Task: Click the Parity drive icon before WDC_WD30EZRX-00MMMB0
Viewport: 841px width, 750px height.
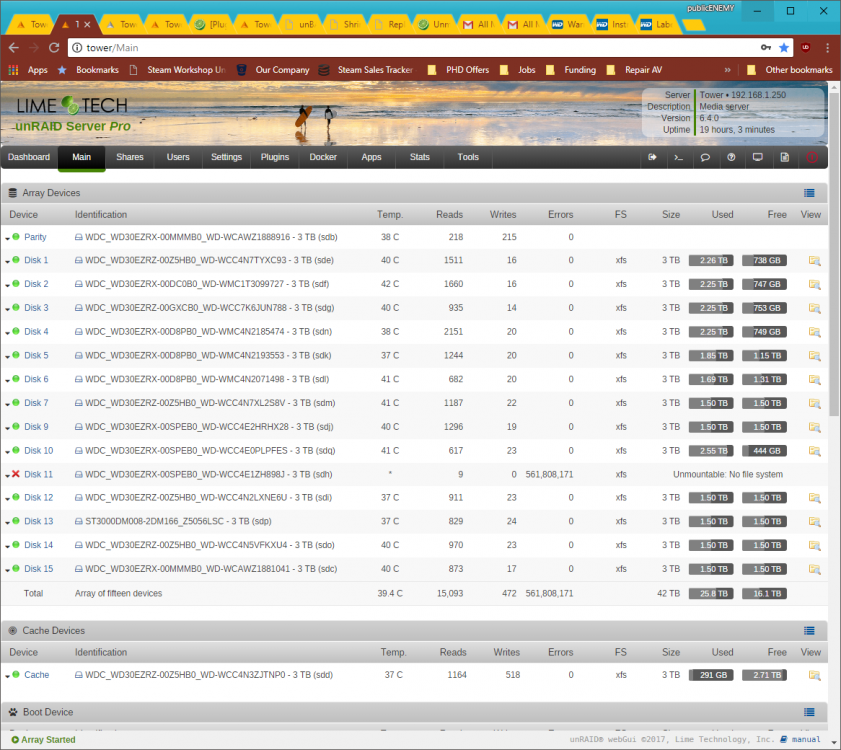Action: click(x=78, y=237)
